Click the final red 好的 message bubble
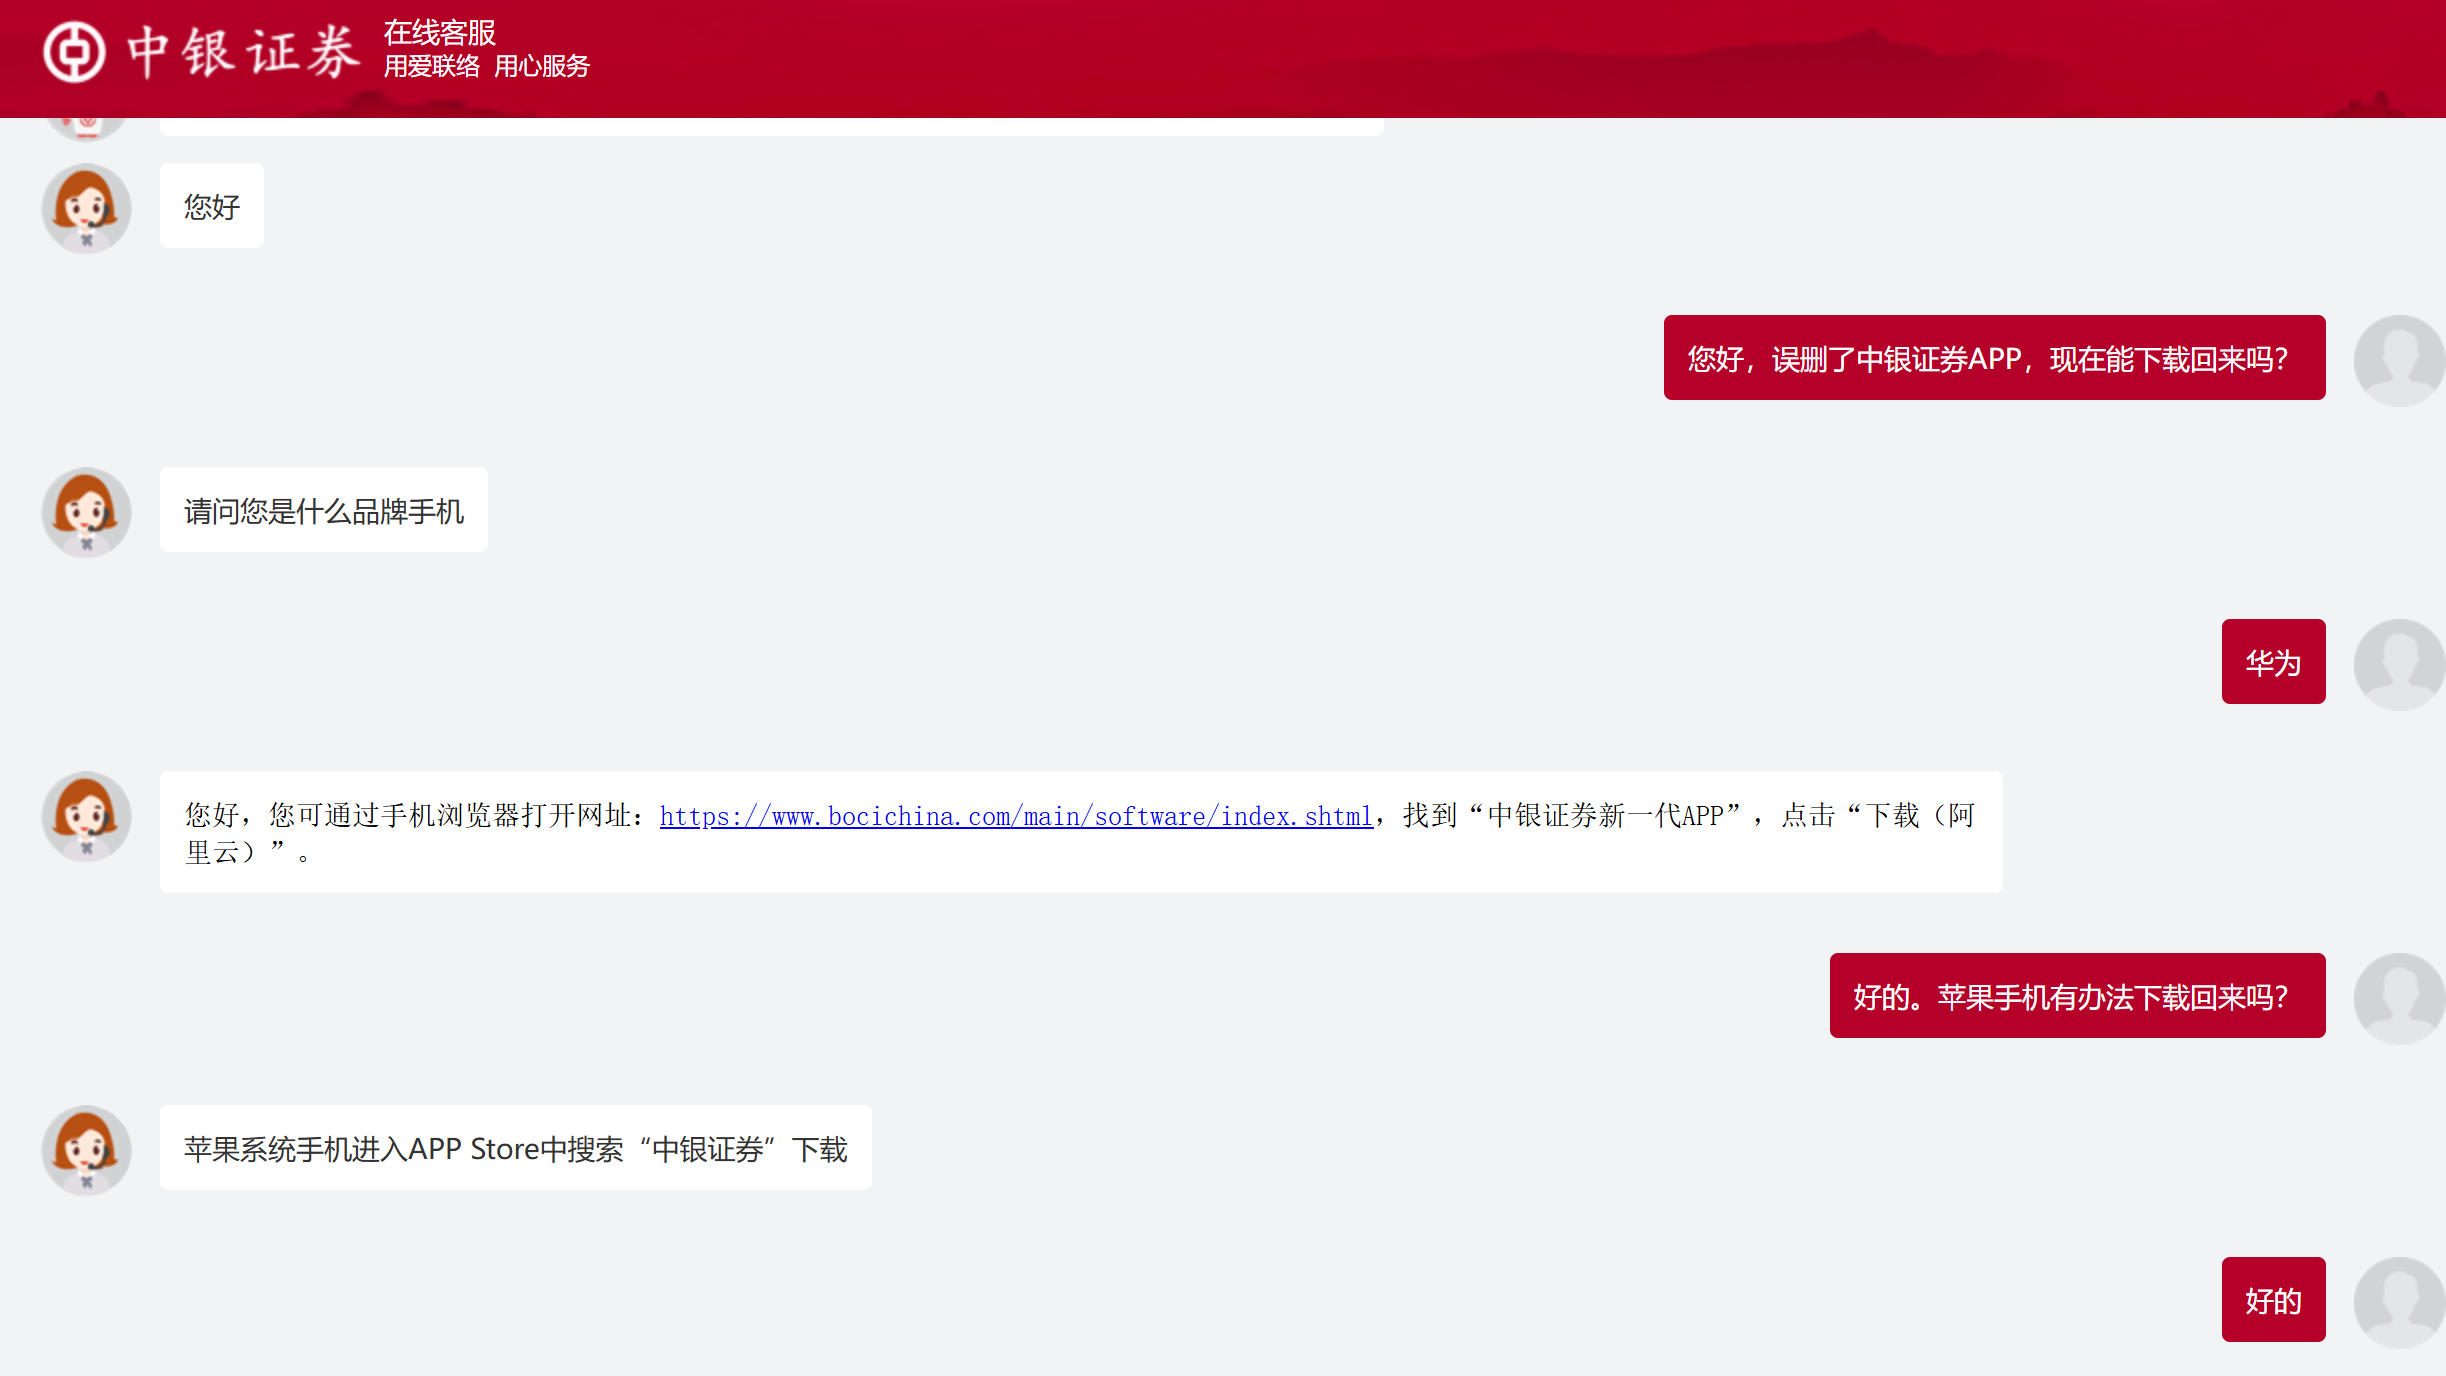This screenshot has height=1376, width=2446. click(2273, 1300)
